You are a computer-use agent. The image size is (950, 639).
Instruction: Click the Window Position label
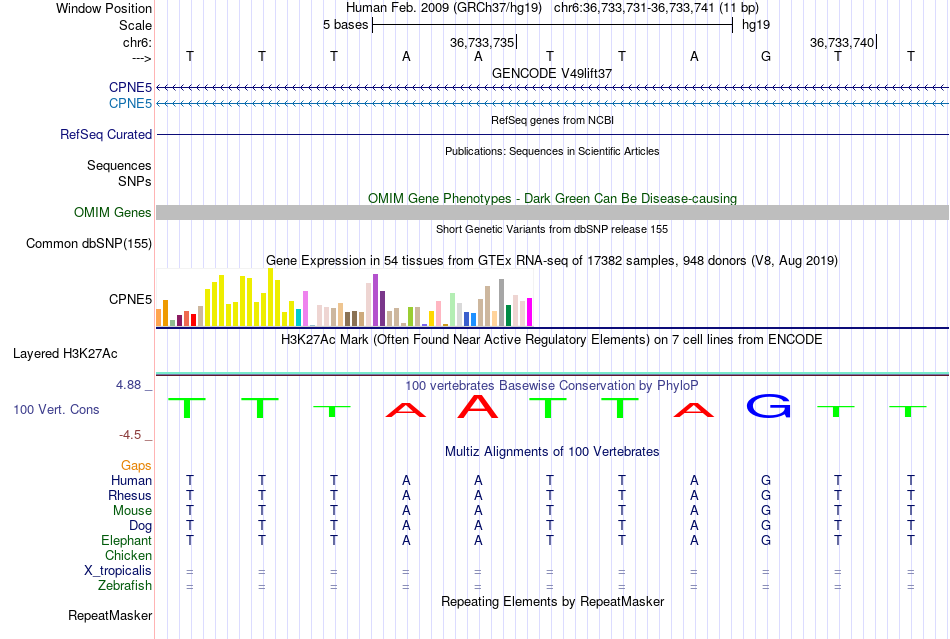coord(104,8)
